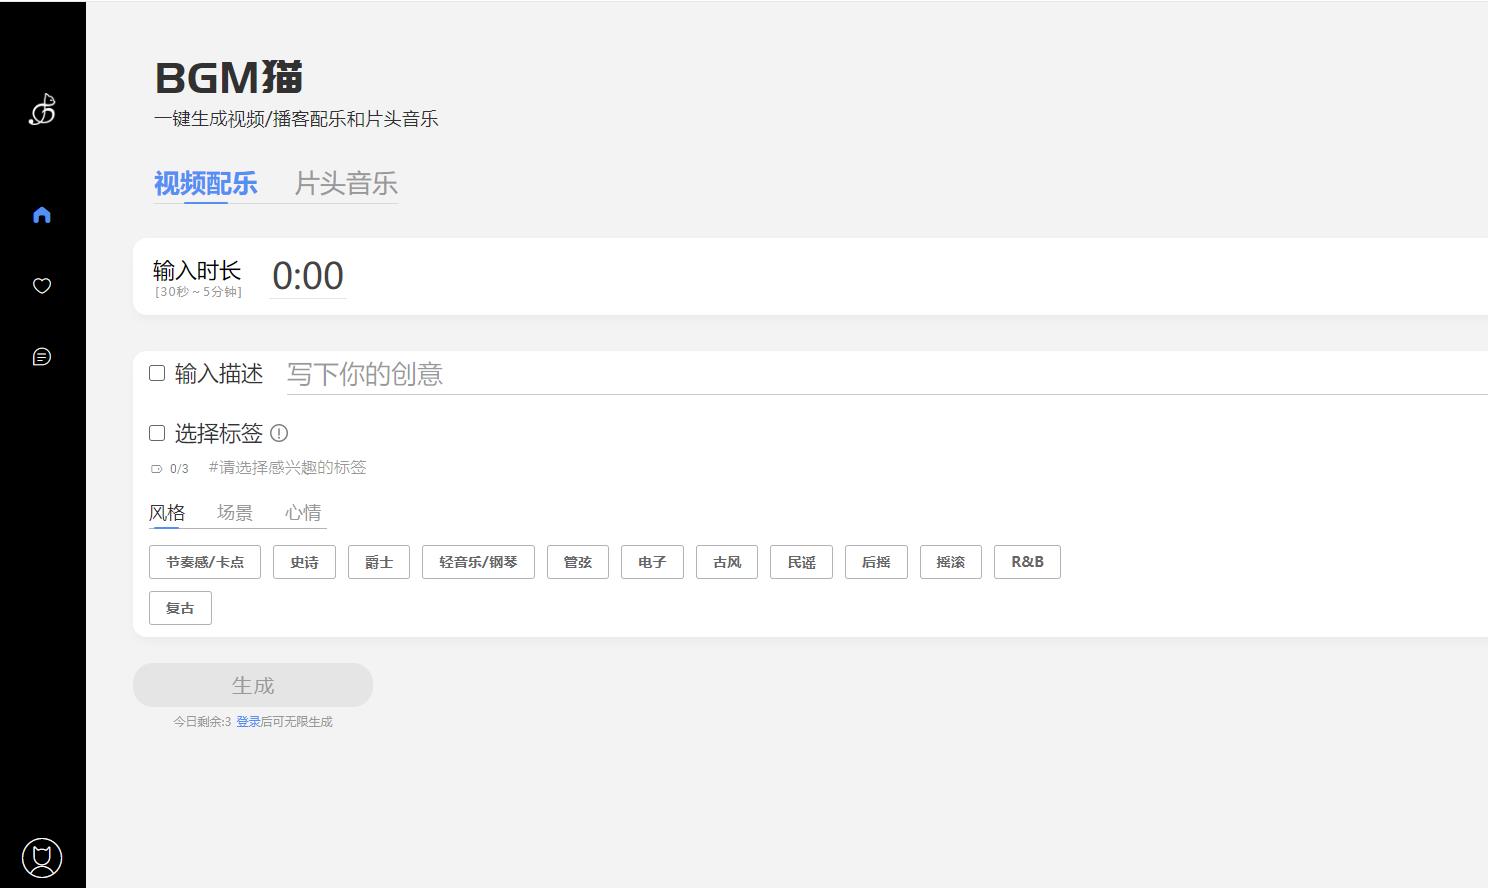Select the 场景 tag category tab
The width and height of the screenshot is (1488, 888).
(x=235, y=513)
